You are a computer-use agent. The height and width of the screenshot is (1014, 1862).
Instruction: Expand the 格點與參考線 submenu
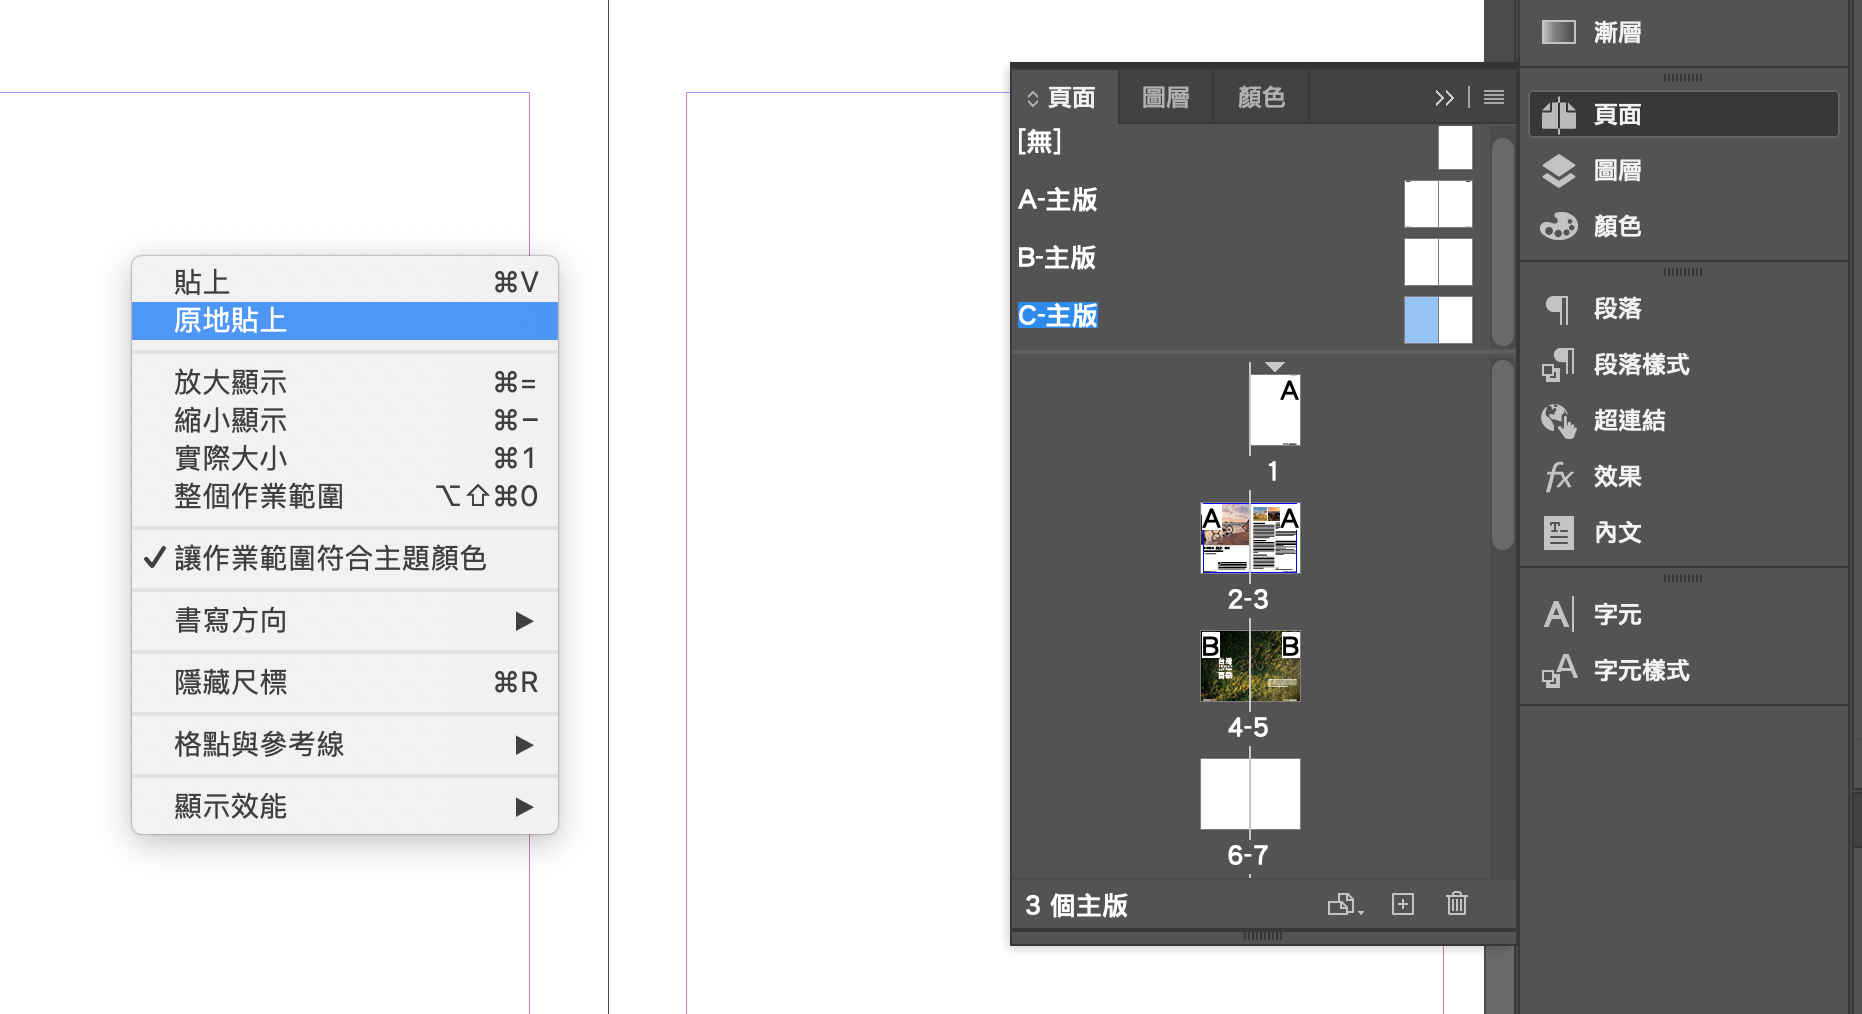click(344, 744)
